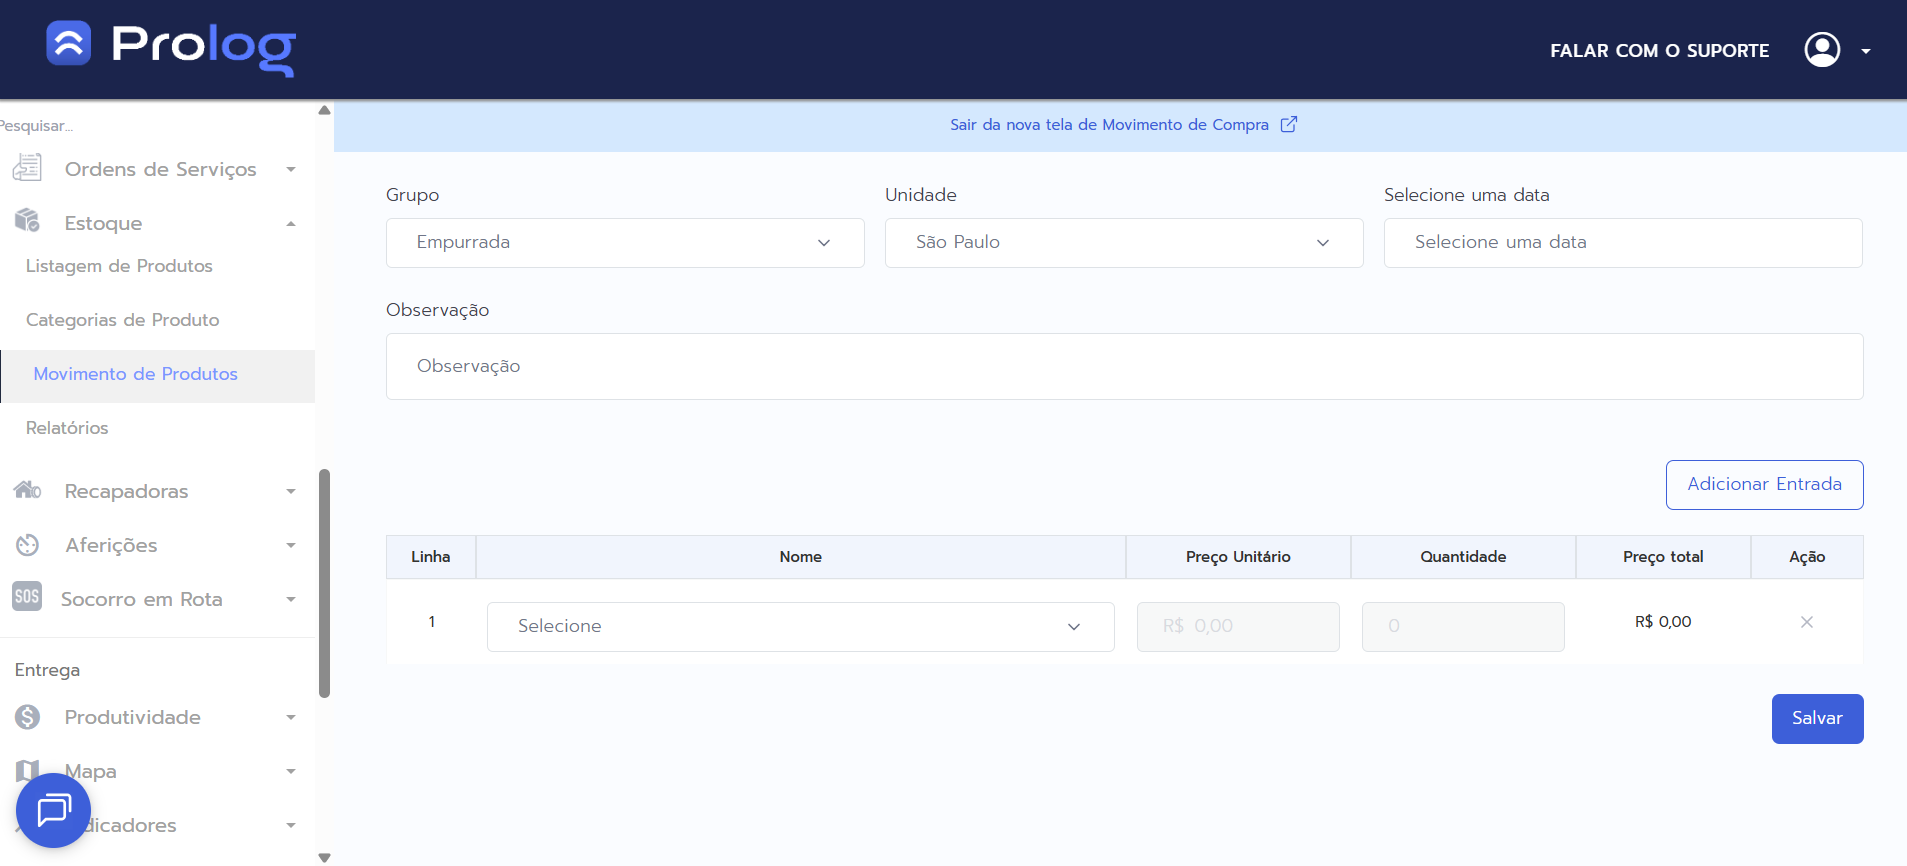Open the chat support bubble
Image resolution: width=1907 pixels, height=866 pixels.
pos(53,810)
